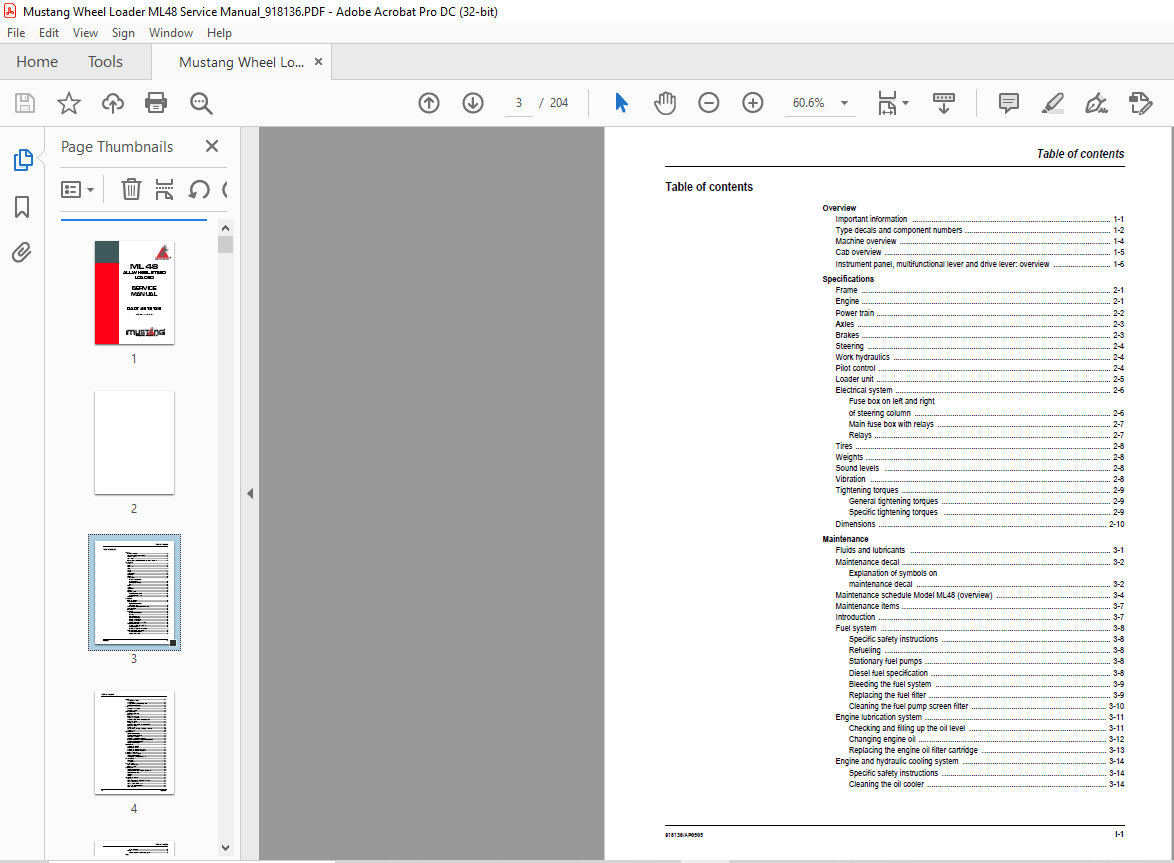
Task: Zoom out with minus button
Action: pyautogui.click(x=708, y=103)
